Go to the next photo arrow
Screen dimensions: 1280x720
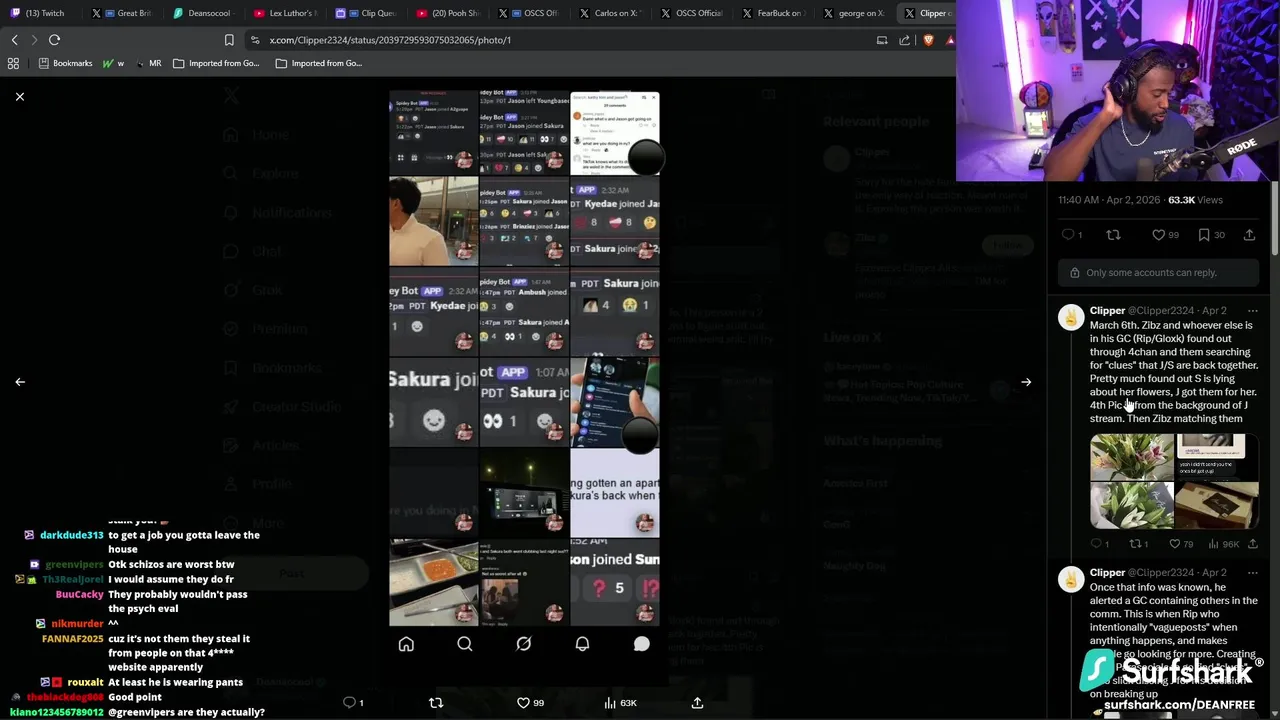(x=1026, y=382)
